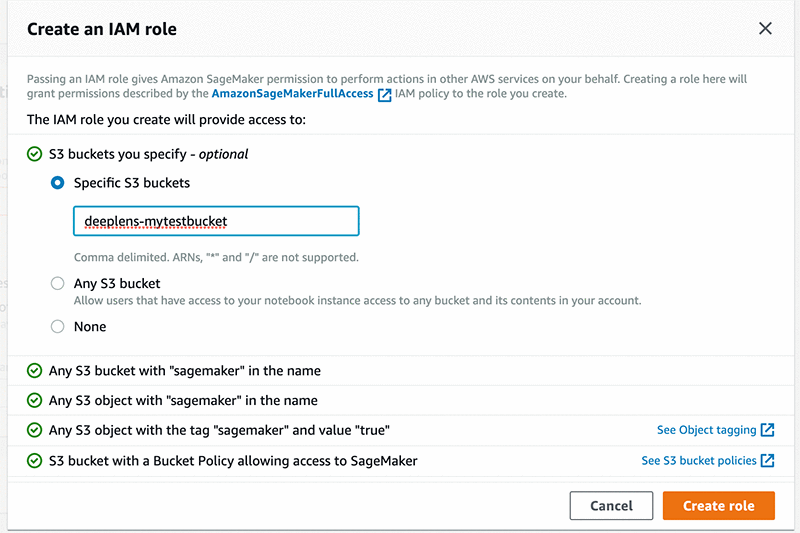Click the "S3 buckets you specify - optional" heading

click(x=148, y=154)
